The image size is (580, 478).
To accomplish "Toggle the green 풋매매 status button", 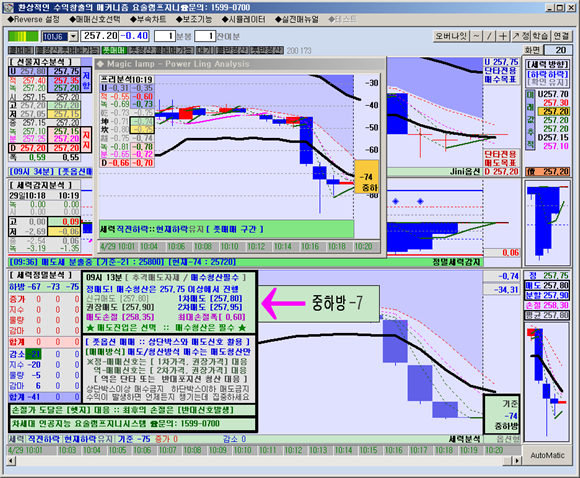I will click(x=114, y=50).
